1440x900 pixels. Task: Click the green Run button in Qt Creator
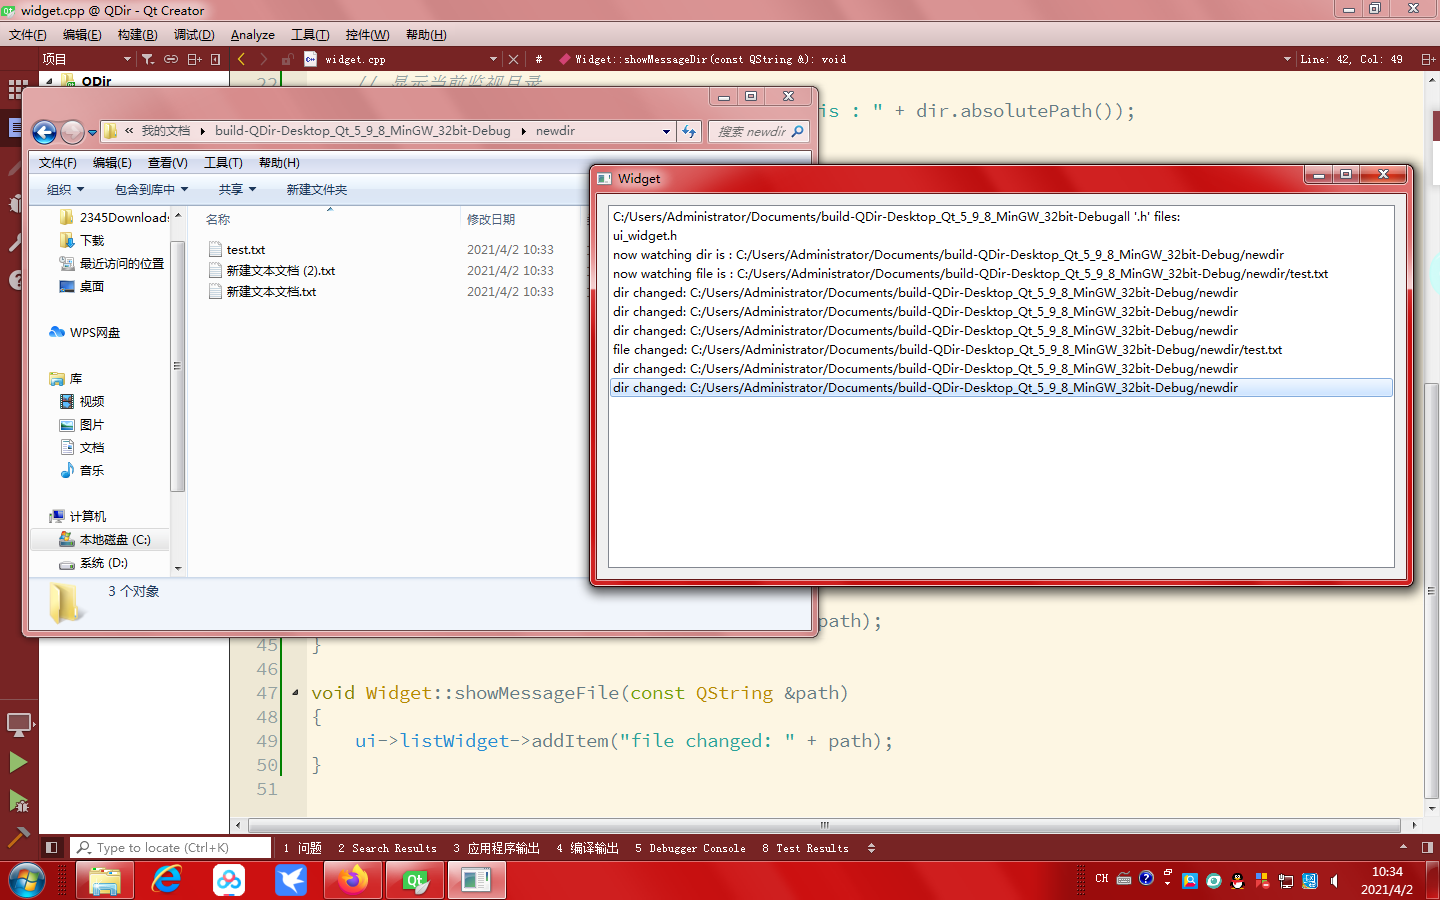17,763
